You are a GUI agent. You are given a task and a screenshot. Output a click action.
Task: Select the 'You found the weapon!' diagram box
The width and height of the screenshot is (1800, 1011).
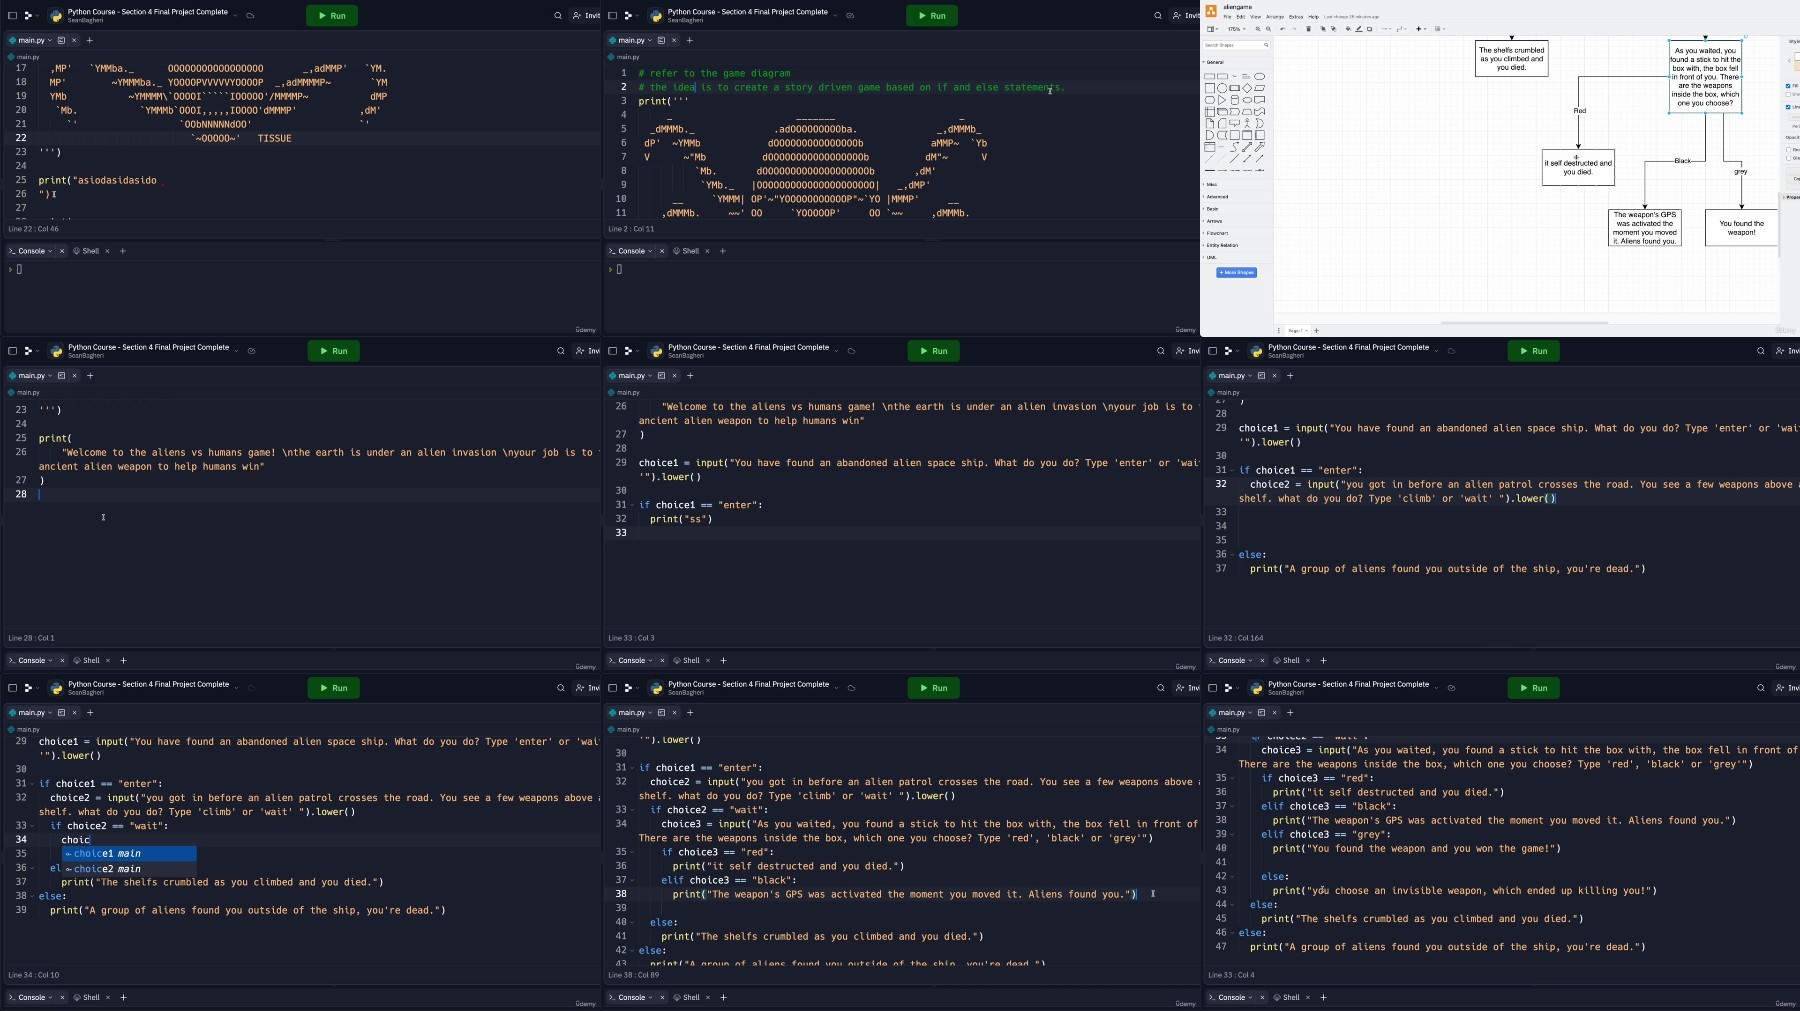tap(1741, 227)
